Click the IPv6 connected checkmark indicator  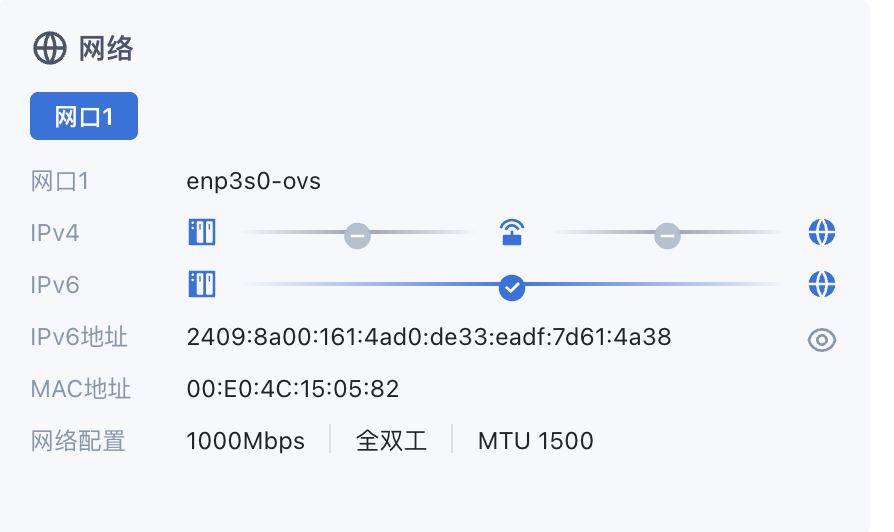pos(512,286)
